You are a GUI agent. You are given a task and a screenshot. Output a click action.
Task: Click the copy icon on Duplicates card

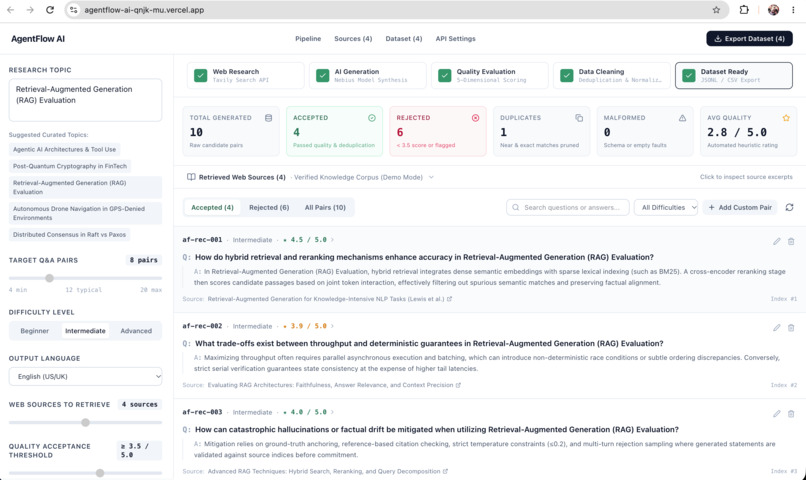point(579,118)
